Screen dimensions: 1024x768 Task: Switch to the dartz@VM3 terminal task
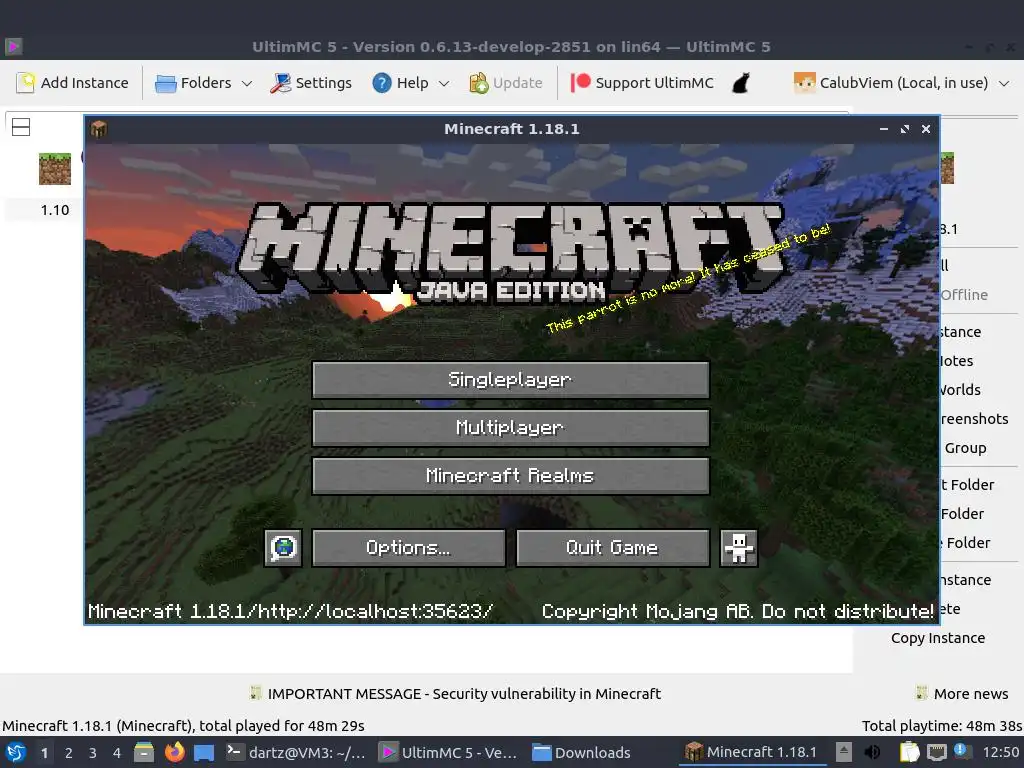pyautogui.click(x=296, y=752)
